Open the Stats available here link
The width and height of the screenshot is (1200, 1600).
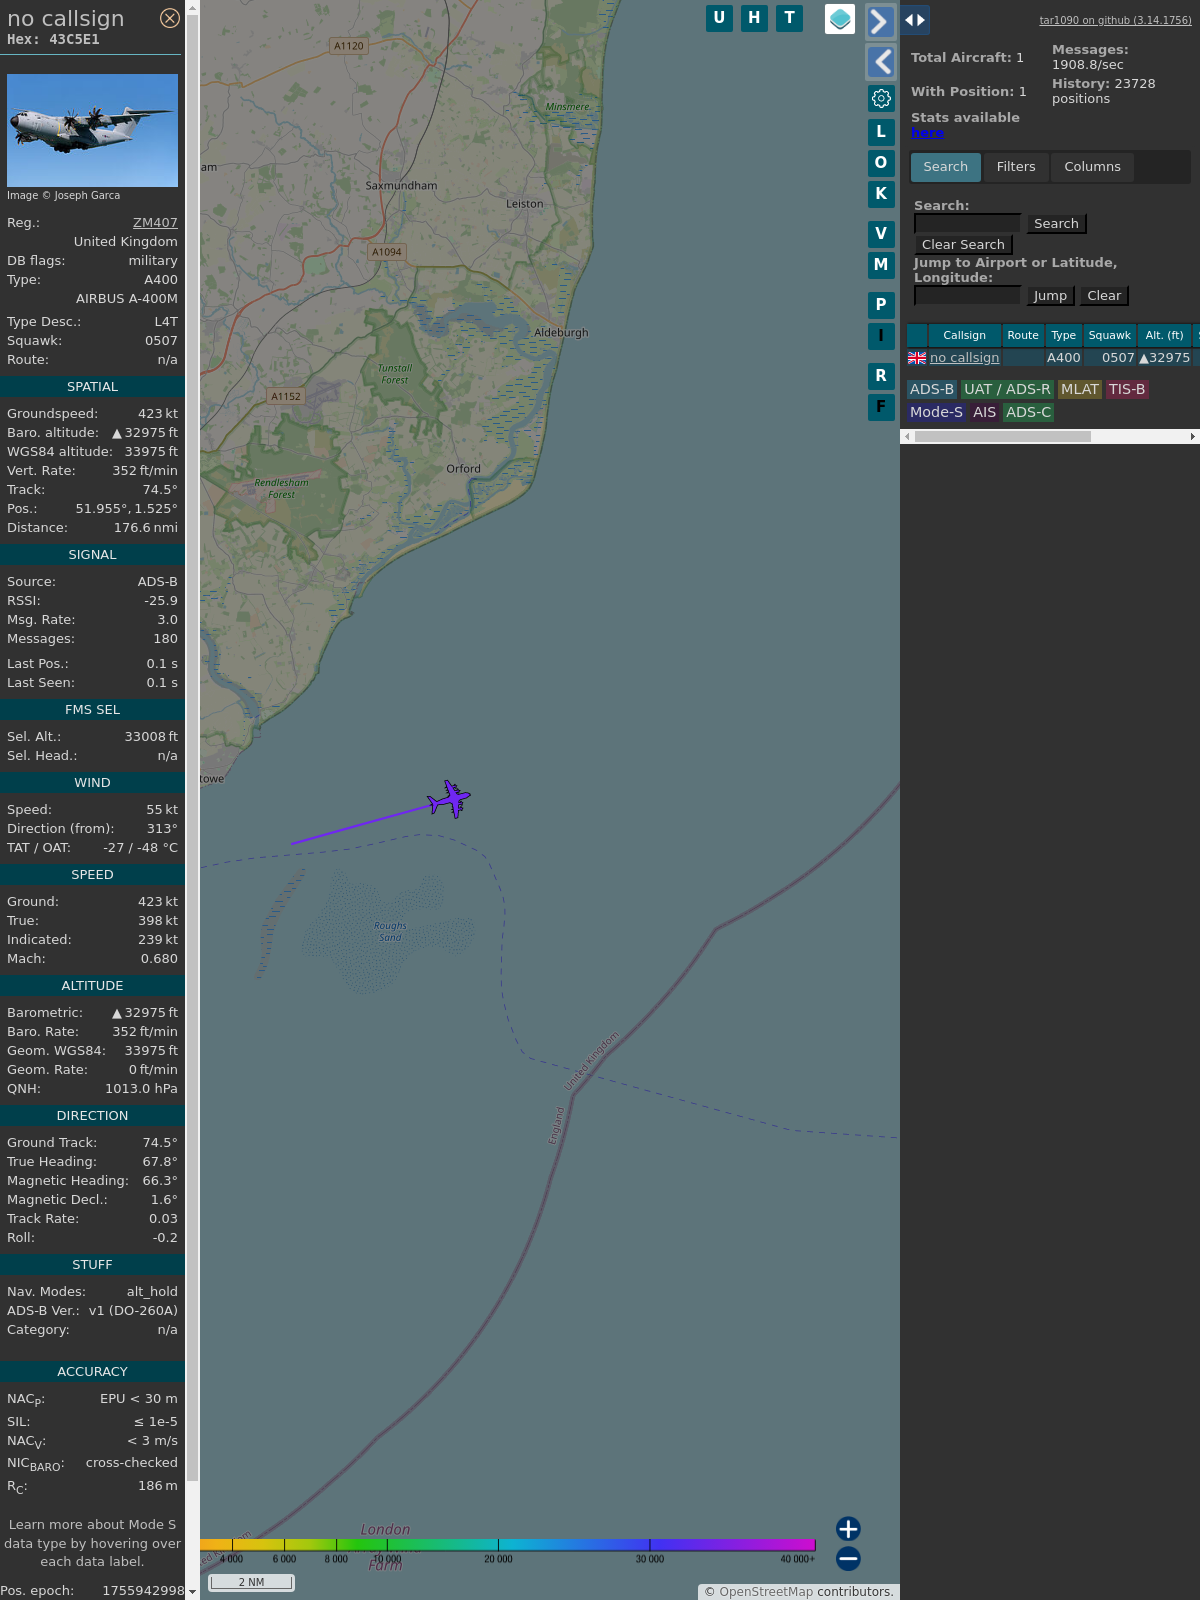pyautogui.click(x=927, y=133)
